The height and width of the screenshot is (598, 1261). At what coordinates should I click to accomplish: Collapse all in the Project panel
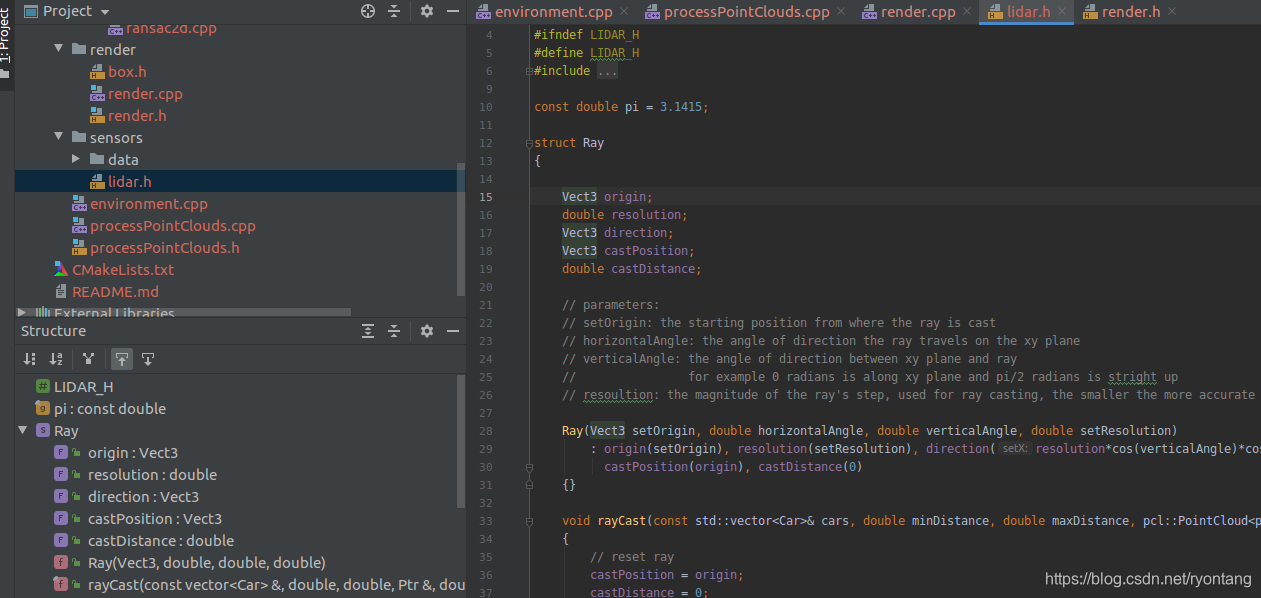click(394, 11)
